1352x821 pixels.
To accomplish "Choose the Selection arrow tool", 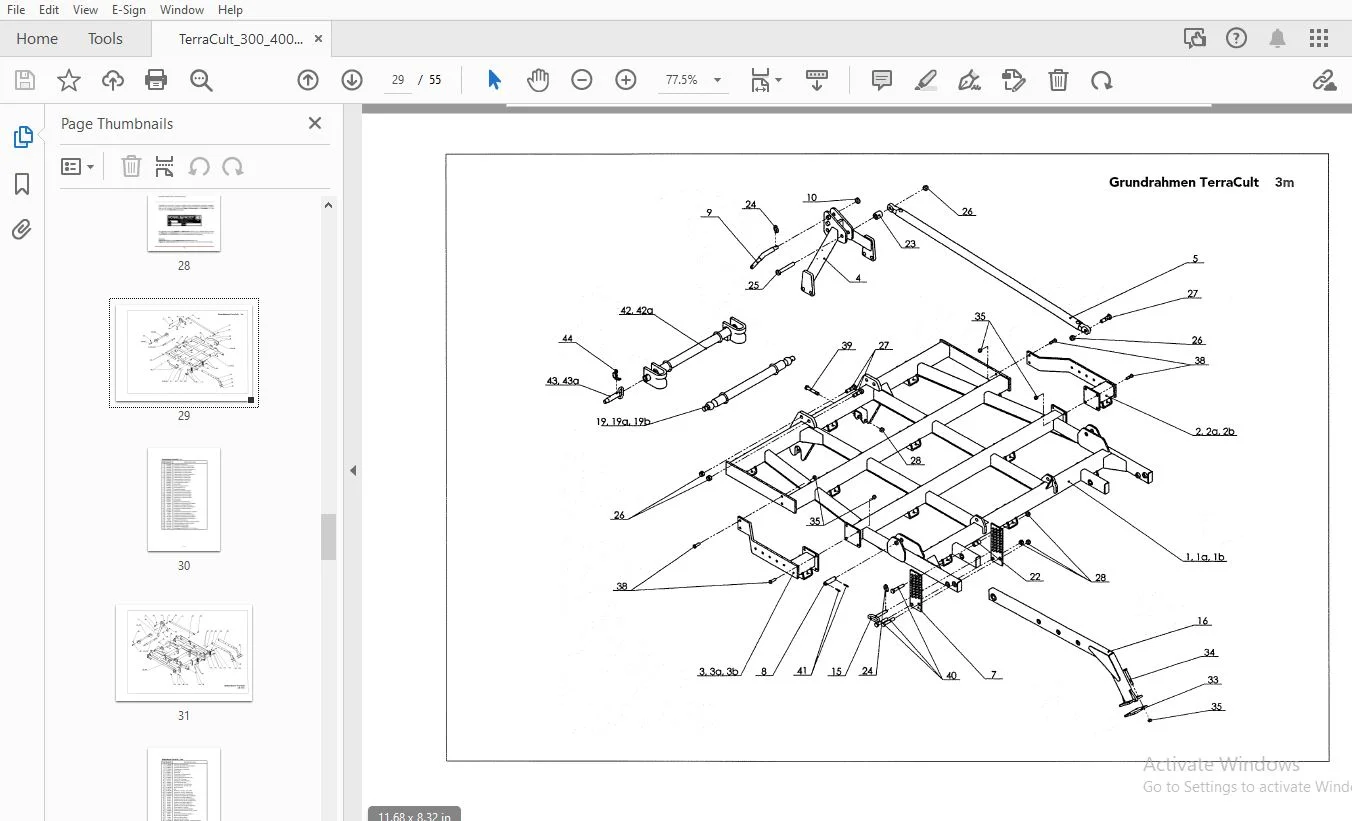I will click(x=494, y=80).
